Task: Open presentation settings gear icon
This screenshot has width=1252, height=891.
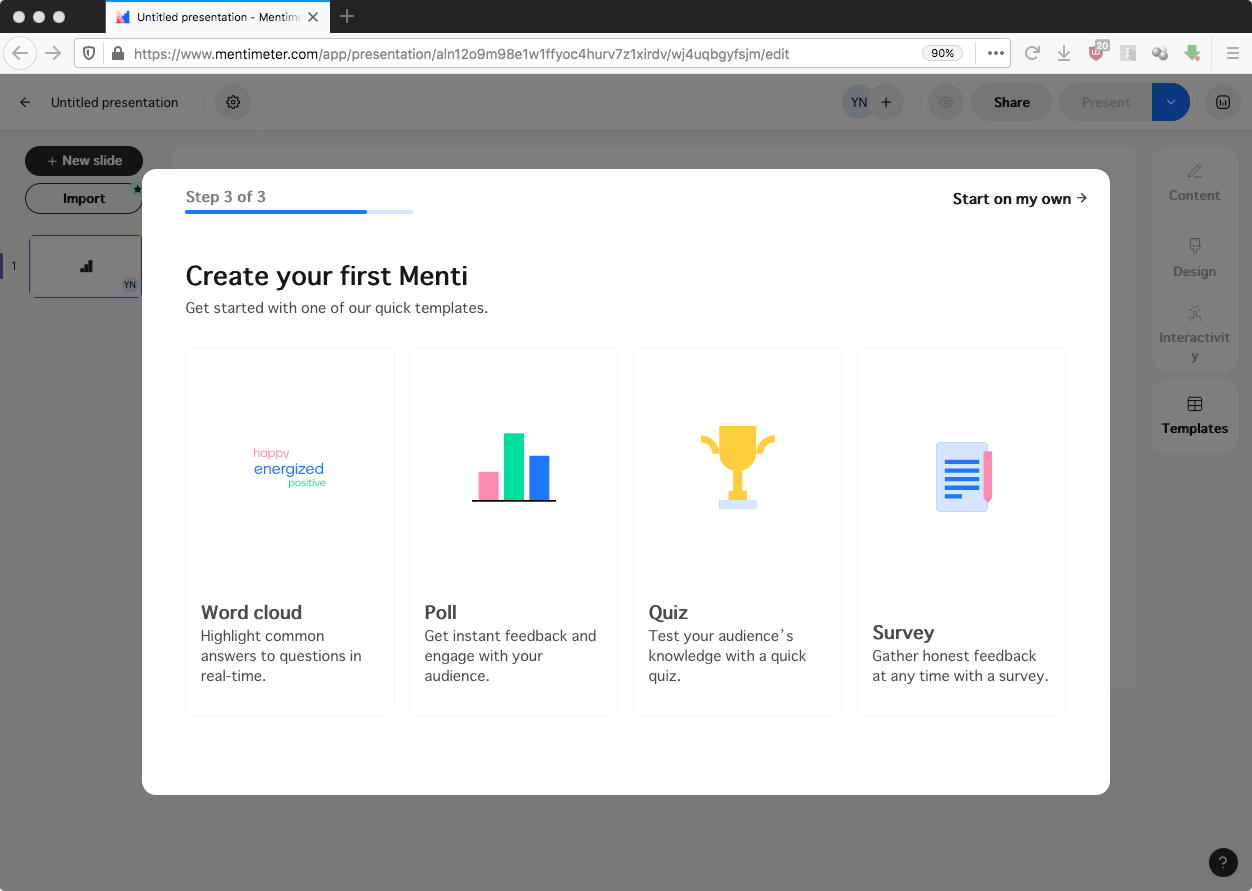Action: click(233, 102)
